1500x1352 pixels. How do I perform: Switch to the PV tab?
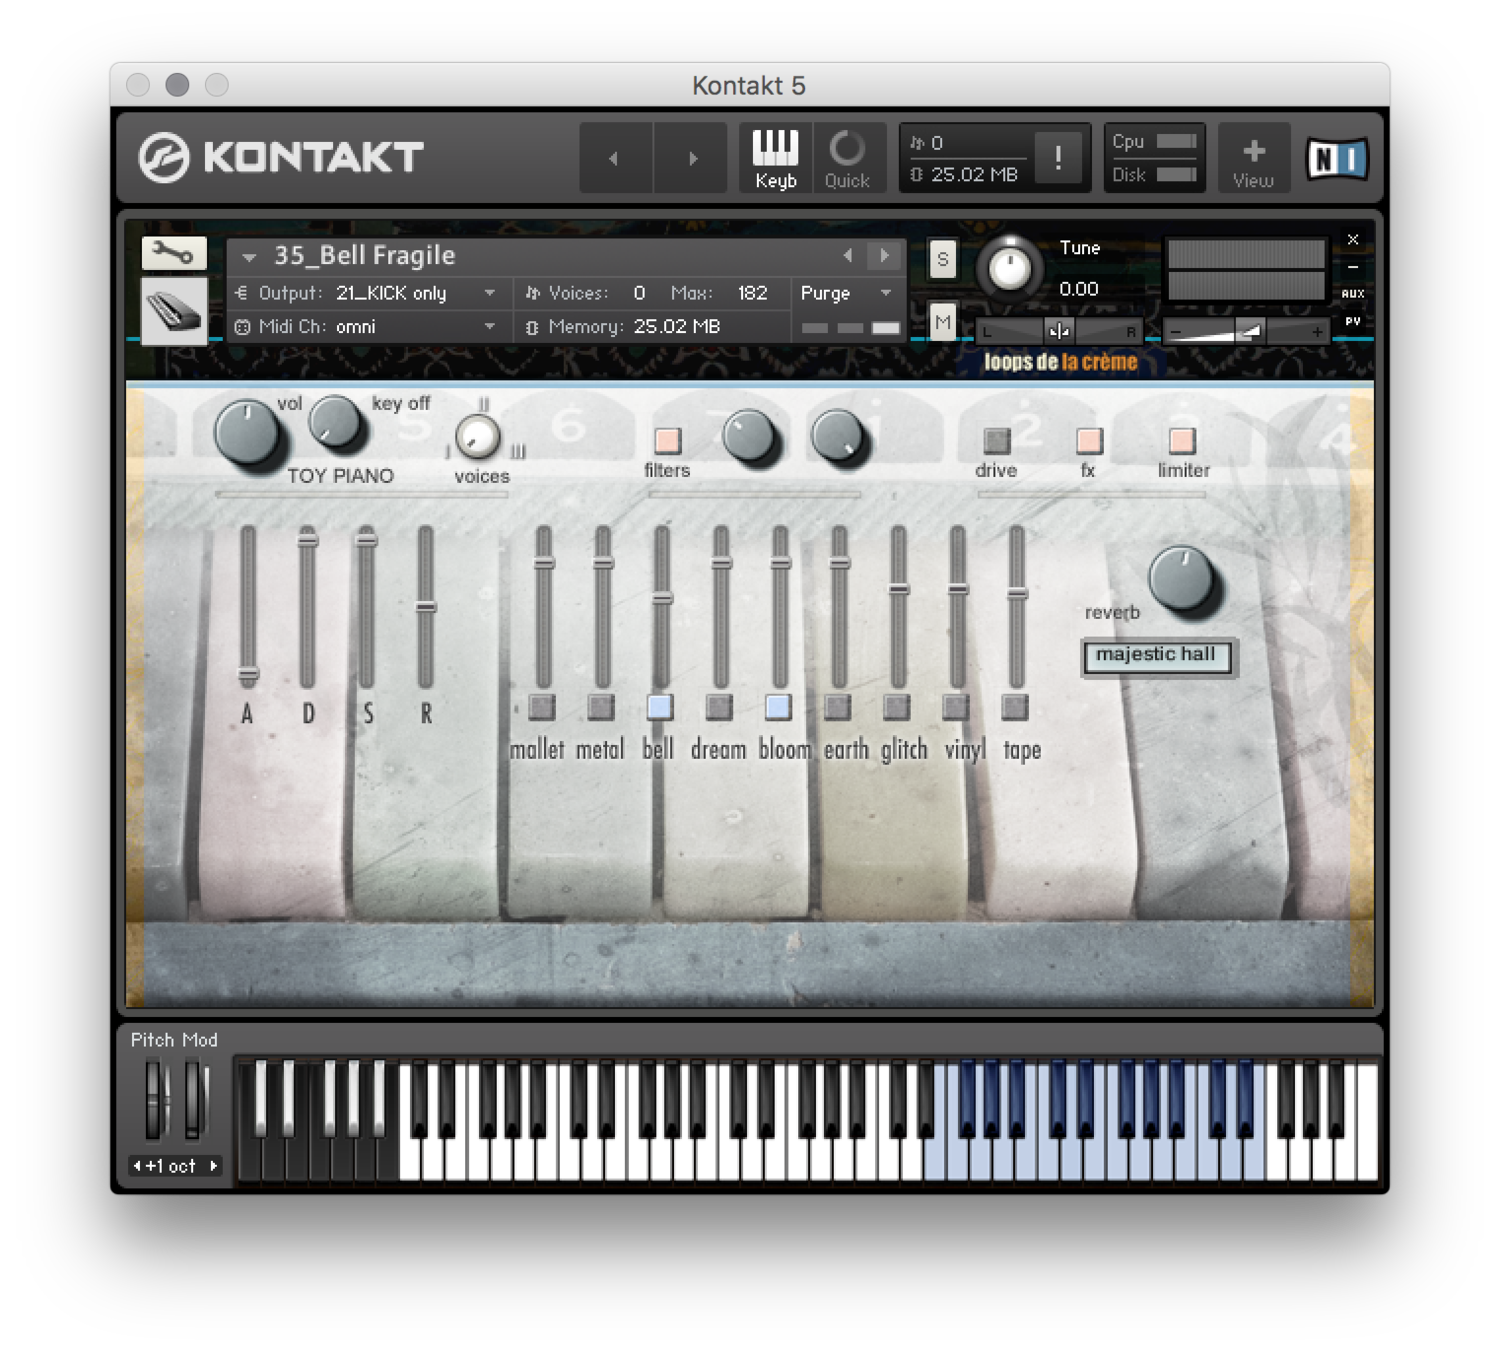click(1351, 322)
